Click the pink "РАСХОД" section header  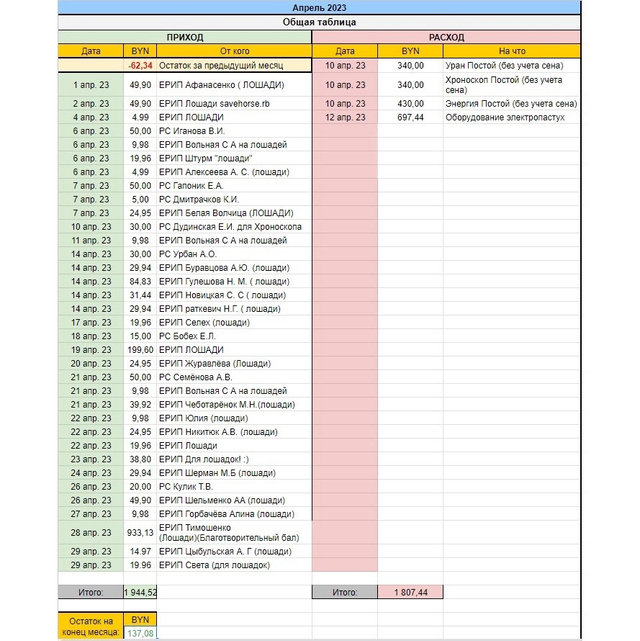[446, 37]
